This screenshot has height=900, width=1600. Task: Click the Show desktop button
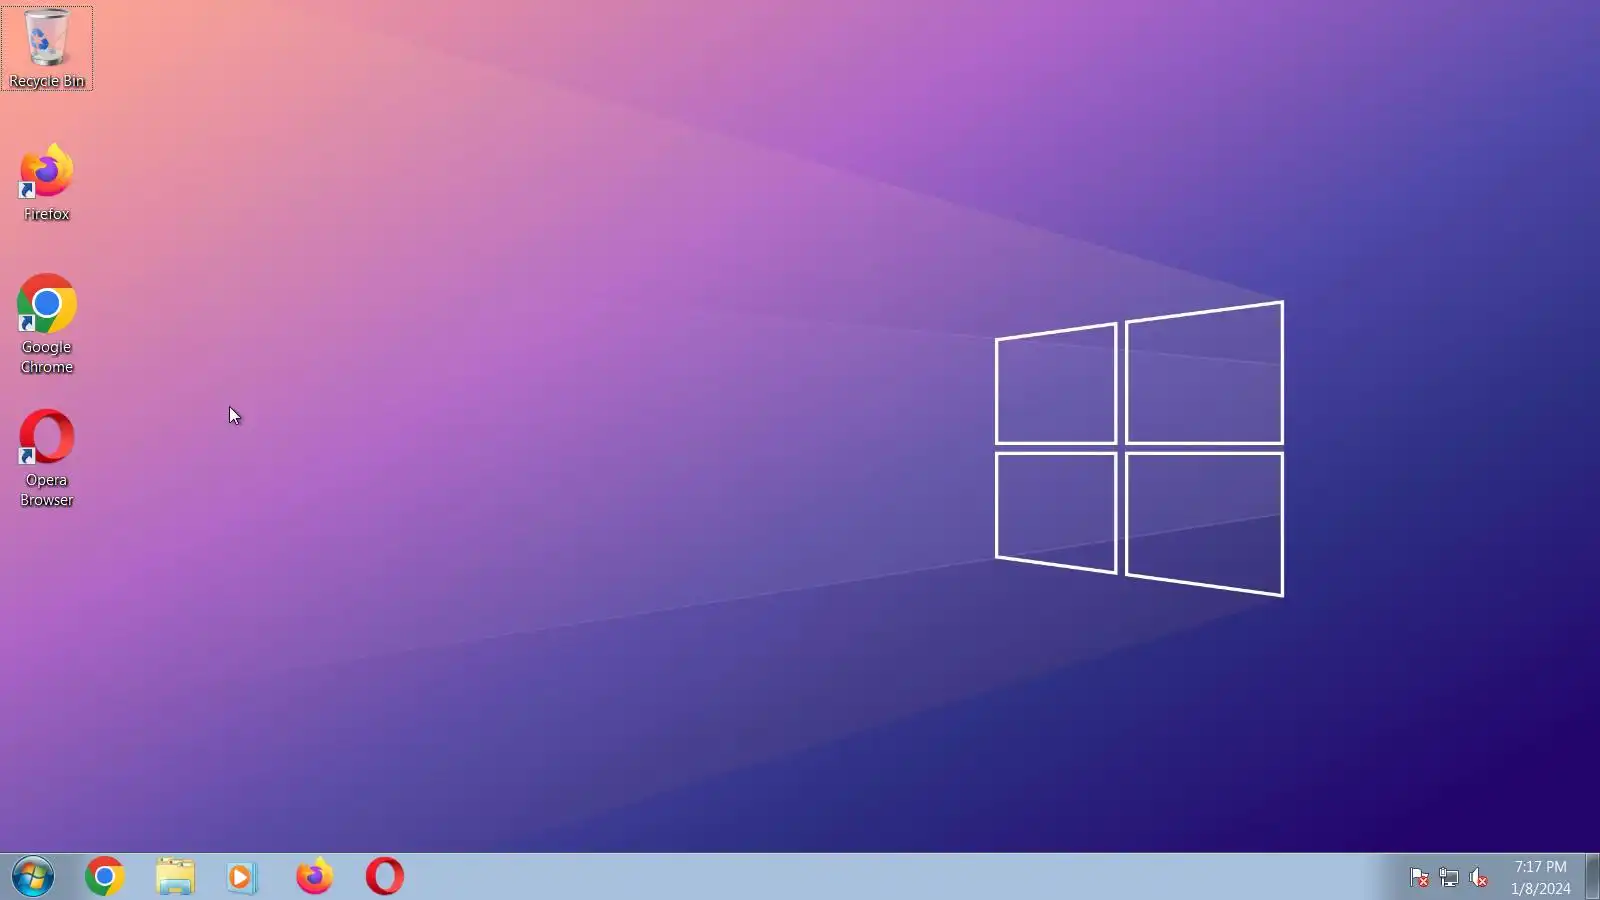click(1592, 877)
